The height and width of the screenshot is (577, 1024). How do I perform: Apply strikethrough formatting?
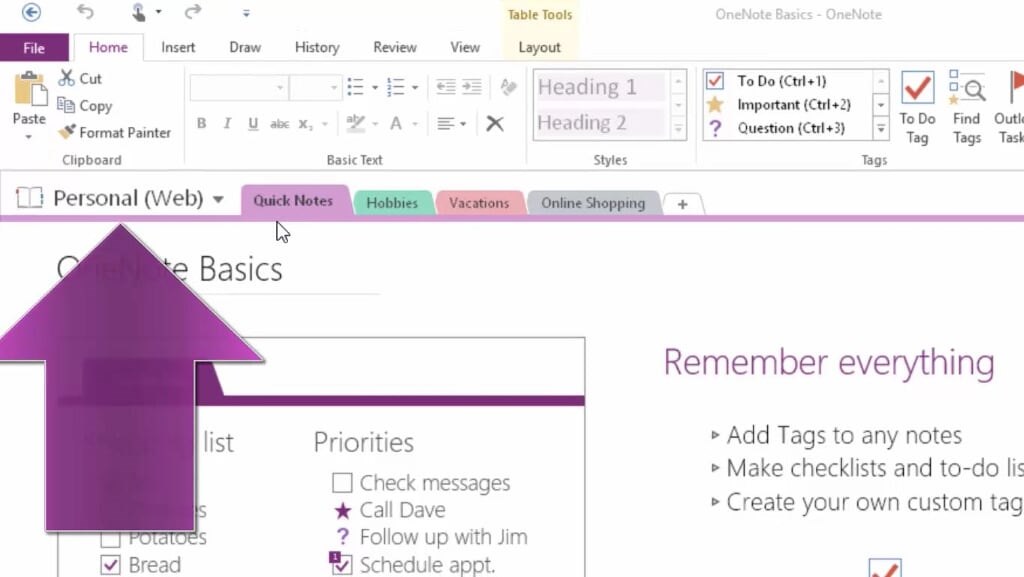pyautogui.click(x=281, y=123)
